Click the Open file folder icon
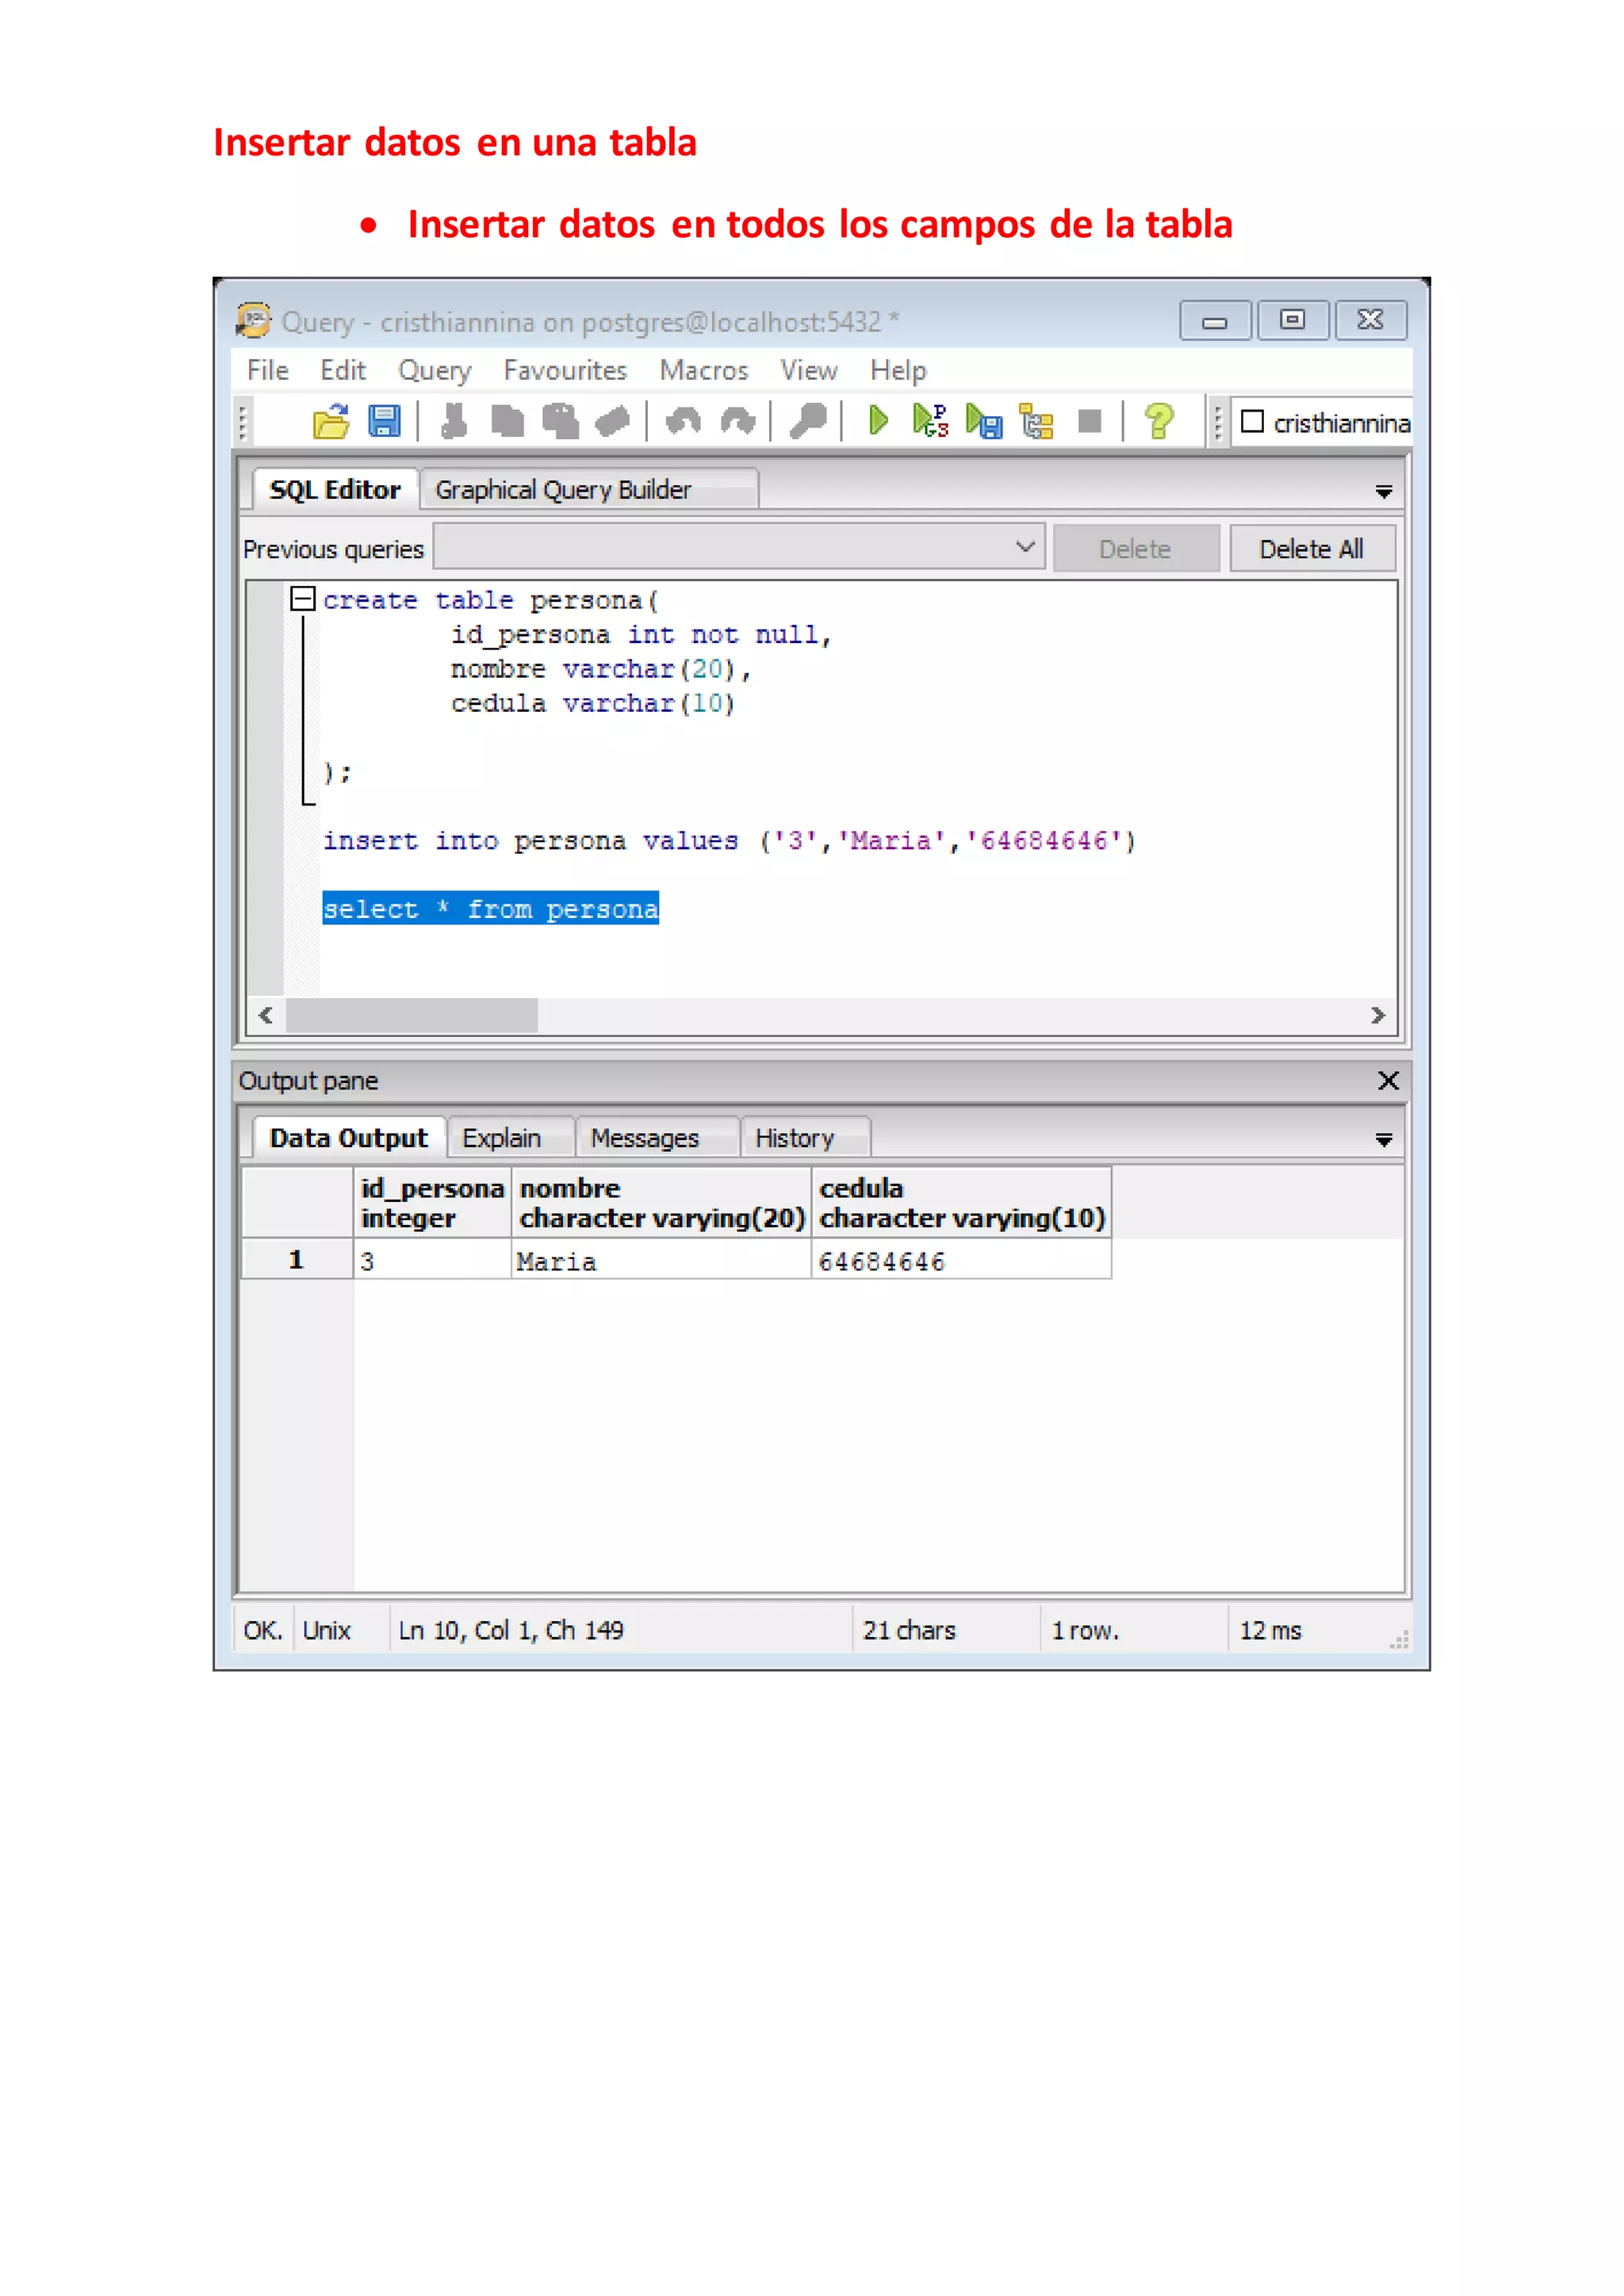 [x=331, y=422]
